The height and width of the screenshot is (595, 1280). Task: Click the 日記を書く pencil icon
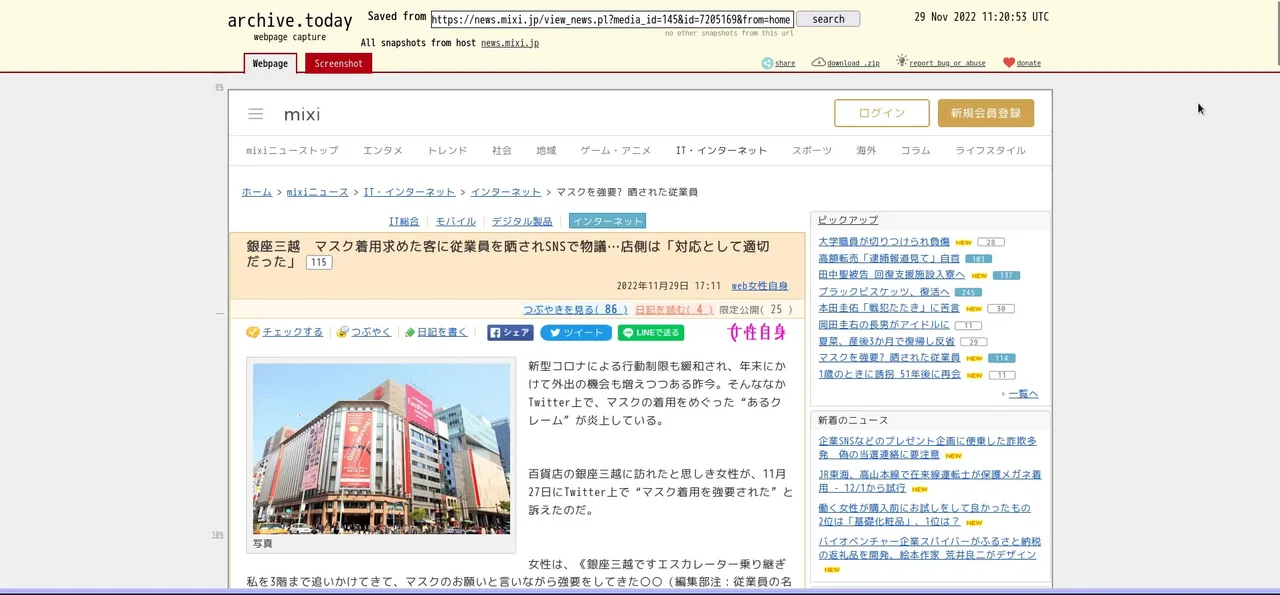(410, 332)
